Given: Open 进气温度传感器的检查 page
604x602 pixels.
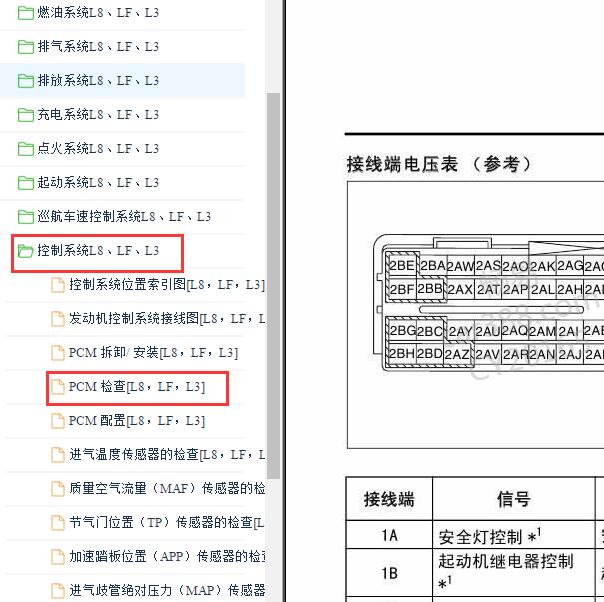Looking at the screenshot, I should point(167,455).
